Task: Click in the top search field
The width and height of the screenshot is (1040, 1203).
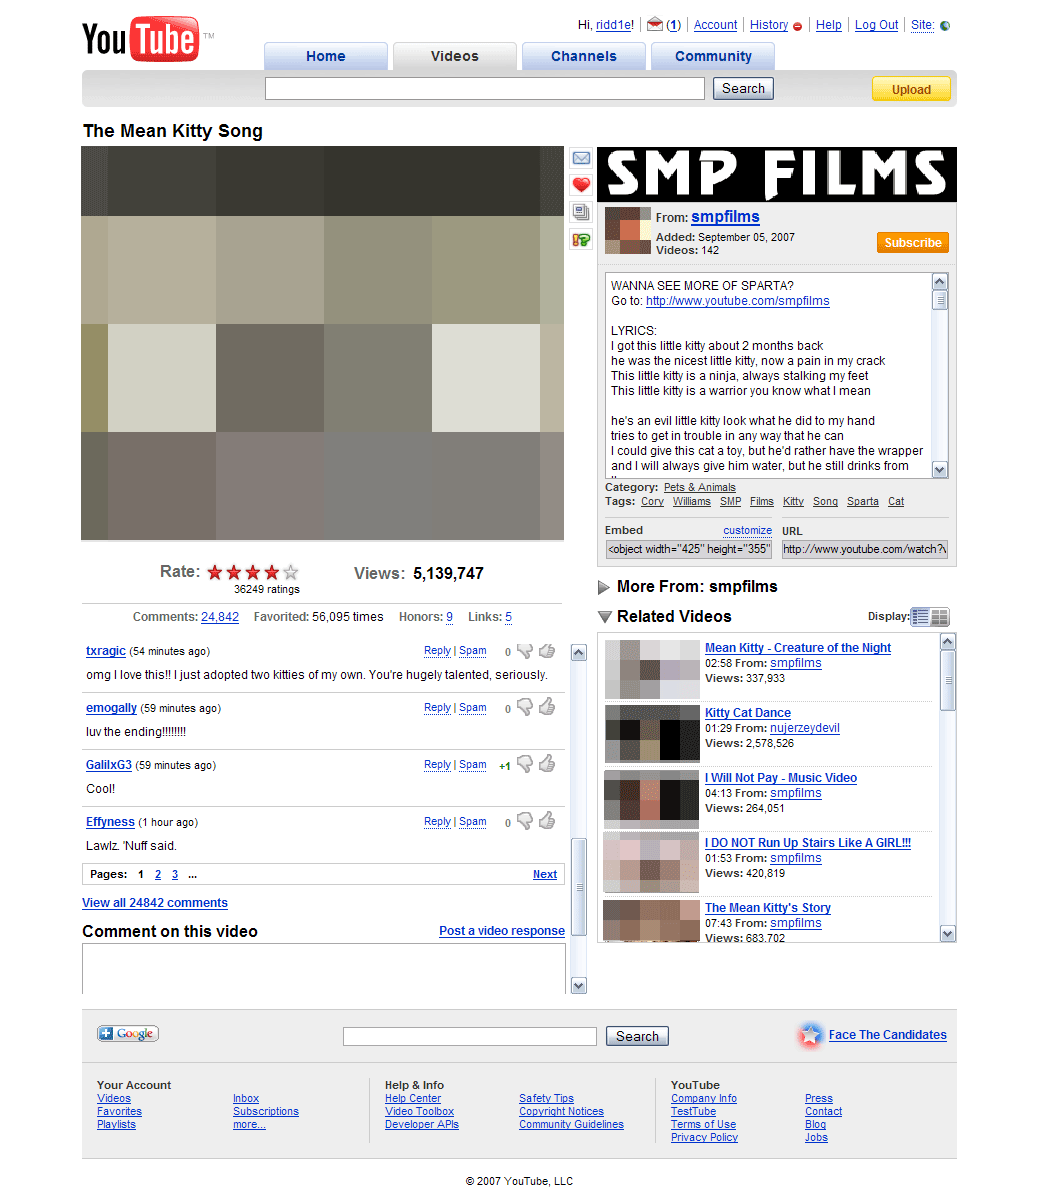Action: tap(485, 89)
